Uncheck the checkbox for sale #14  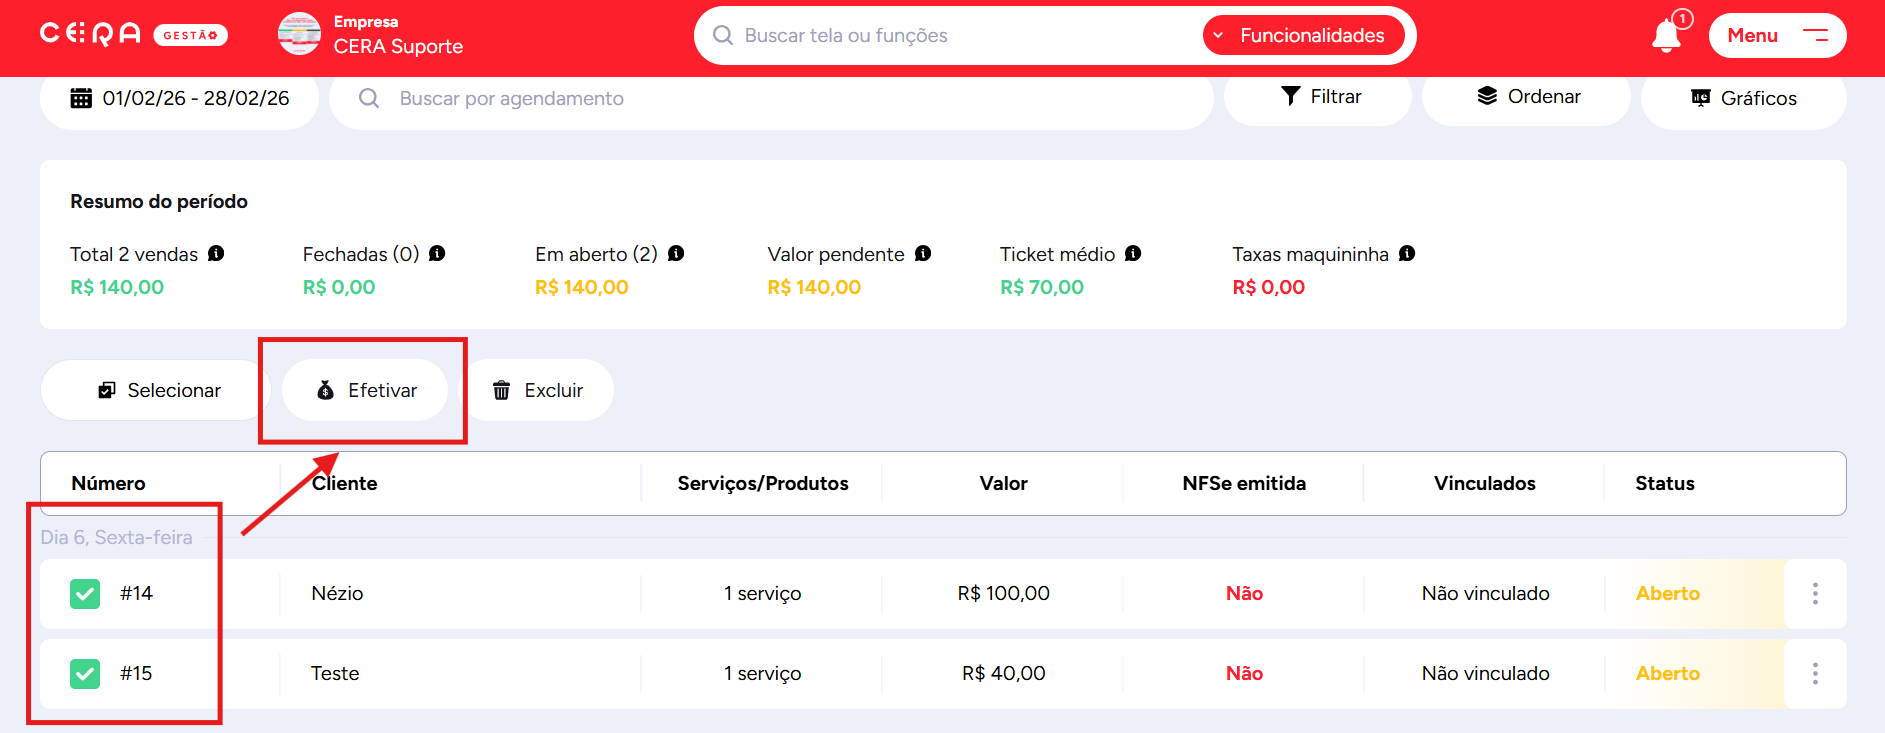coord(85,594)
